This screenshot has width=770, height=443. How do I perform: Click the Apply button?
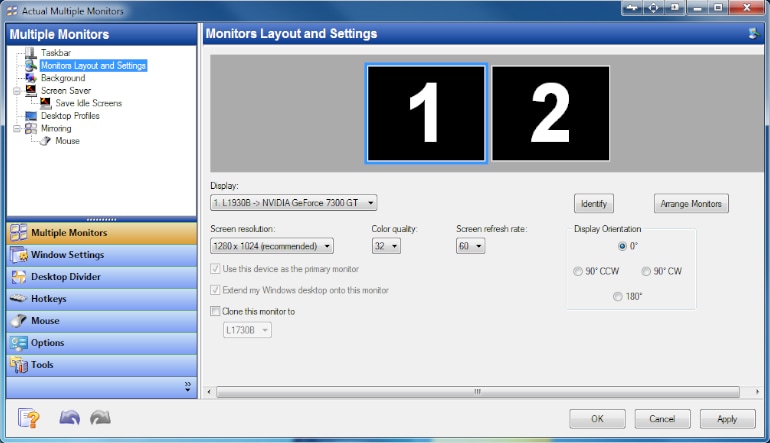(727, 419)
